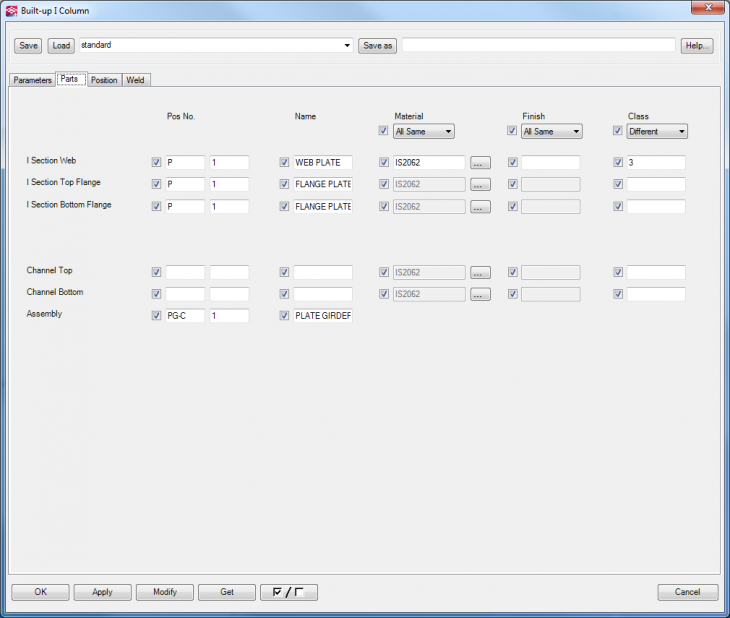Browse material for I Section Web
The image size is (730, 618).
tap(480, 163)
